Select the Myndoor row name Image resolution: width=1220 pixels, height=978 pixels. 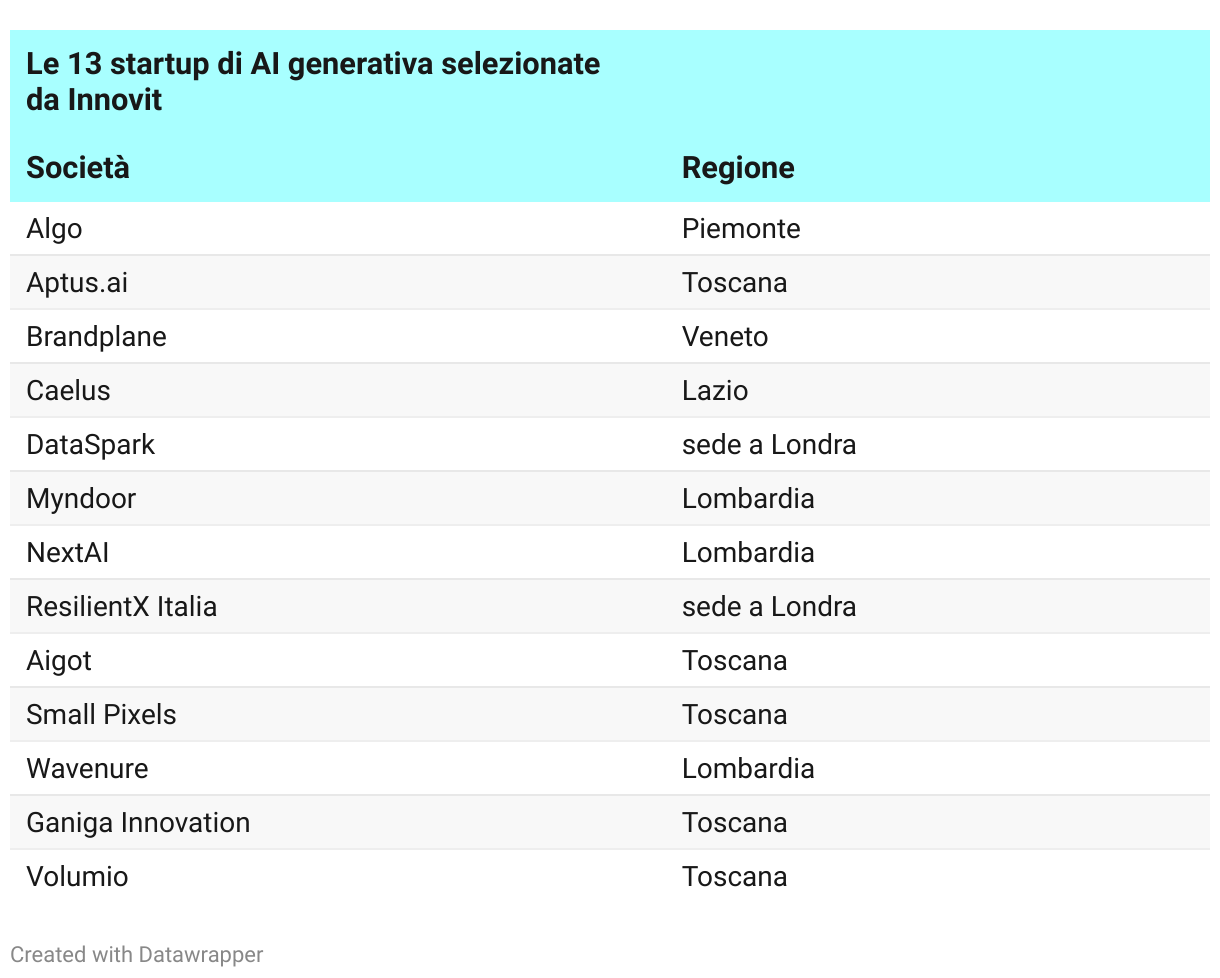(x=81, y=499)
